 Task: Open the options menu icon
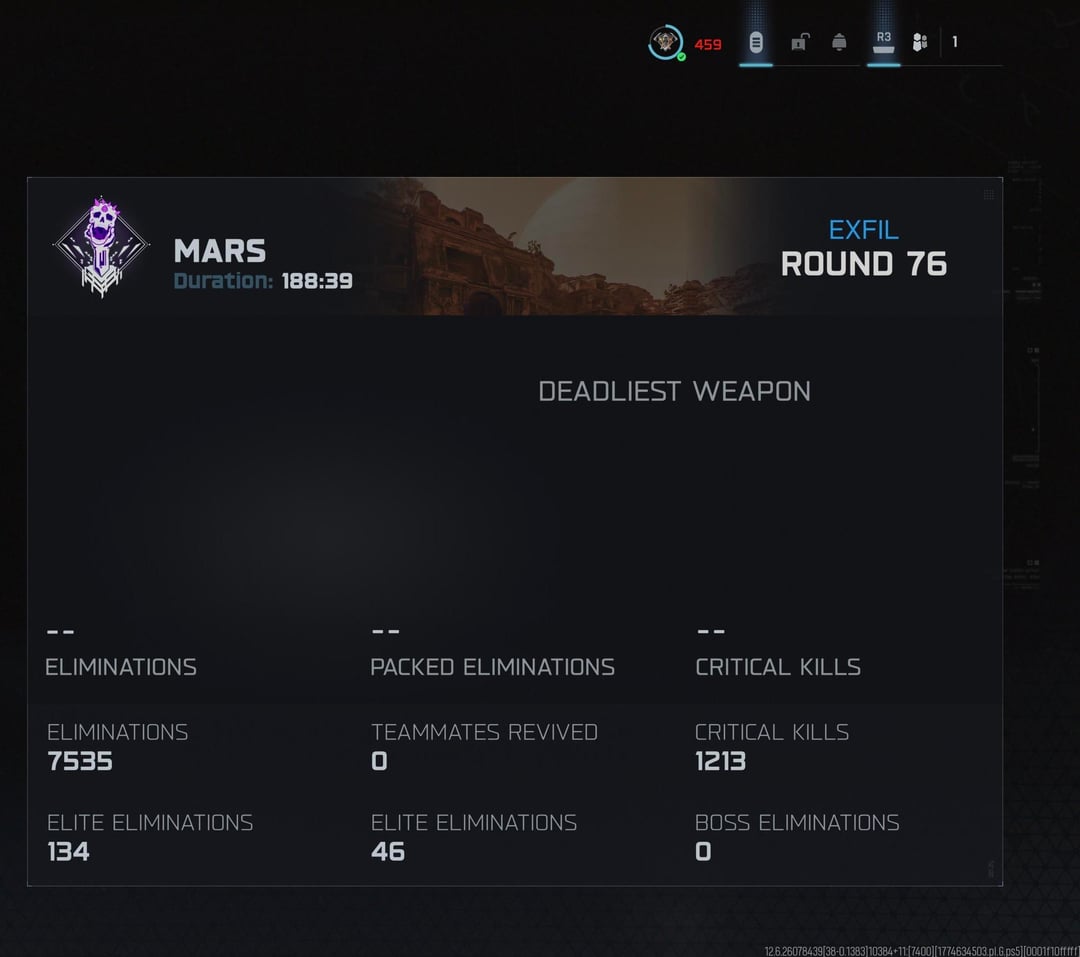(x=756, y=42)
